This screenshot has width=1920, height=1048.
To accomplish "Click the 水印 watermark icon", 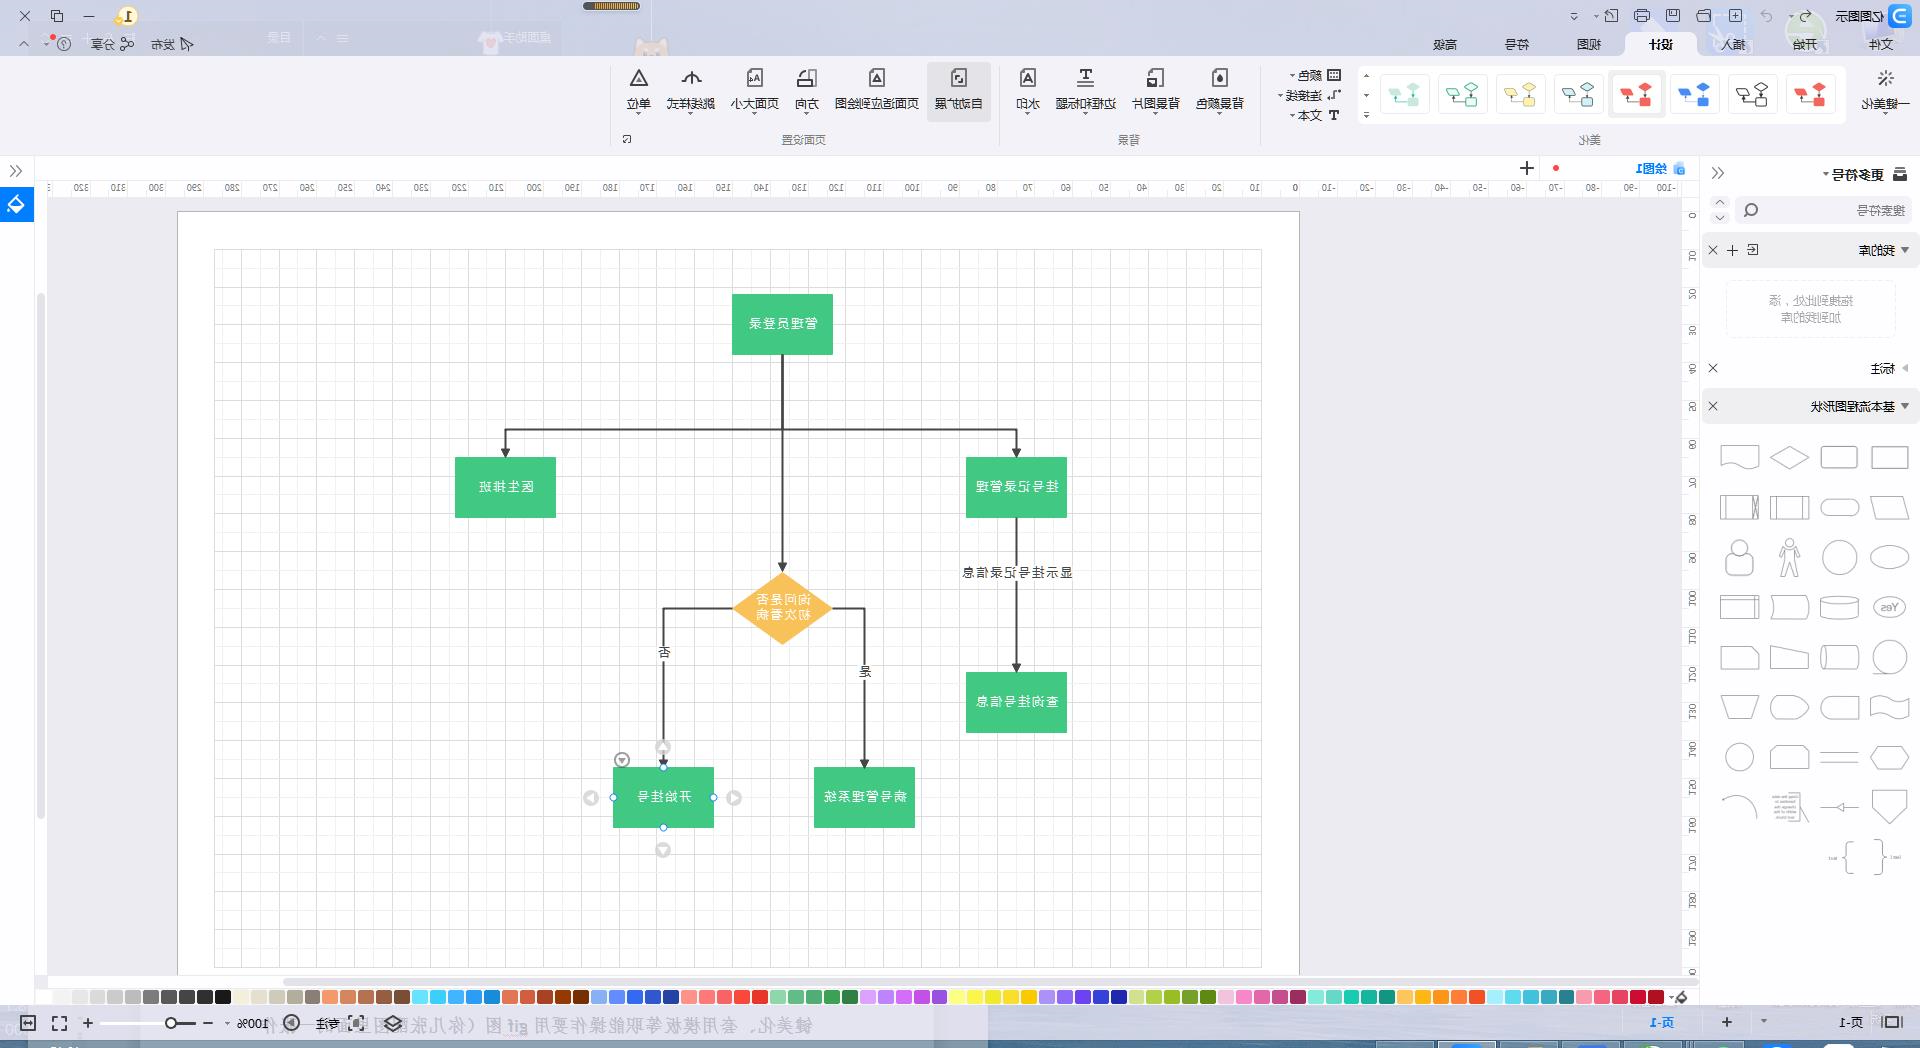I will [x=1027, y=79].
